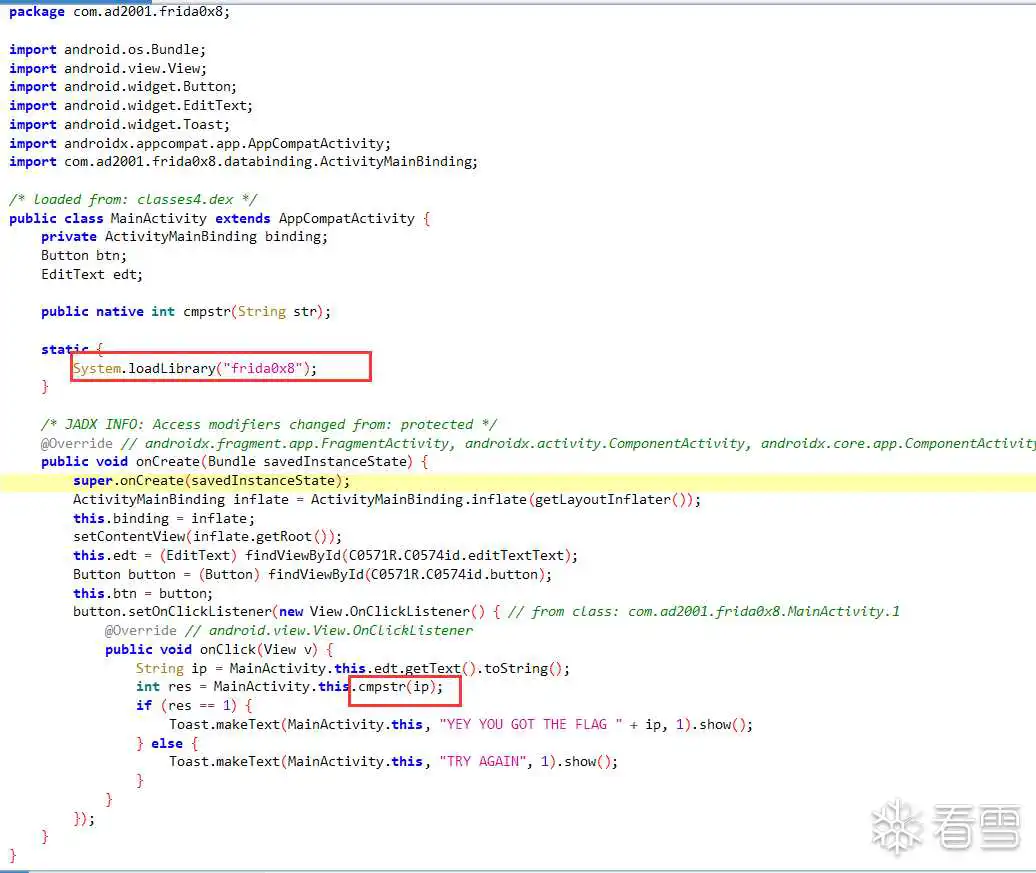Image resolution: width=1036 pixels, height=873 pixels.
Task: Click the ActivityMainBinding import line
Action: pos(243,162)
